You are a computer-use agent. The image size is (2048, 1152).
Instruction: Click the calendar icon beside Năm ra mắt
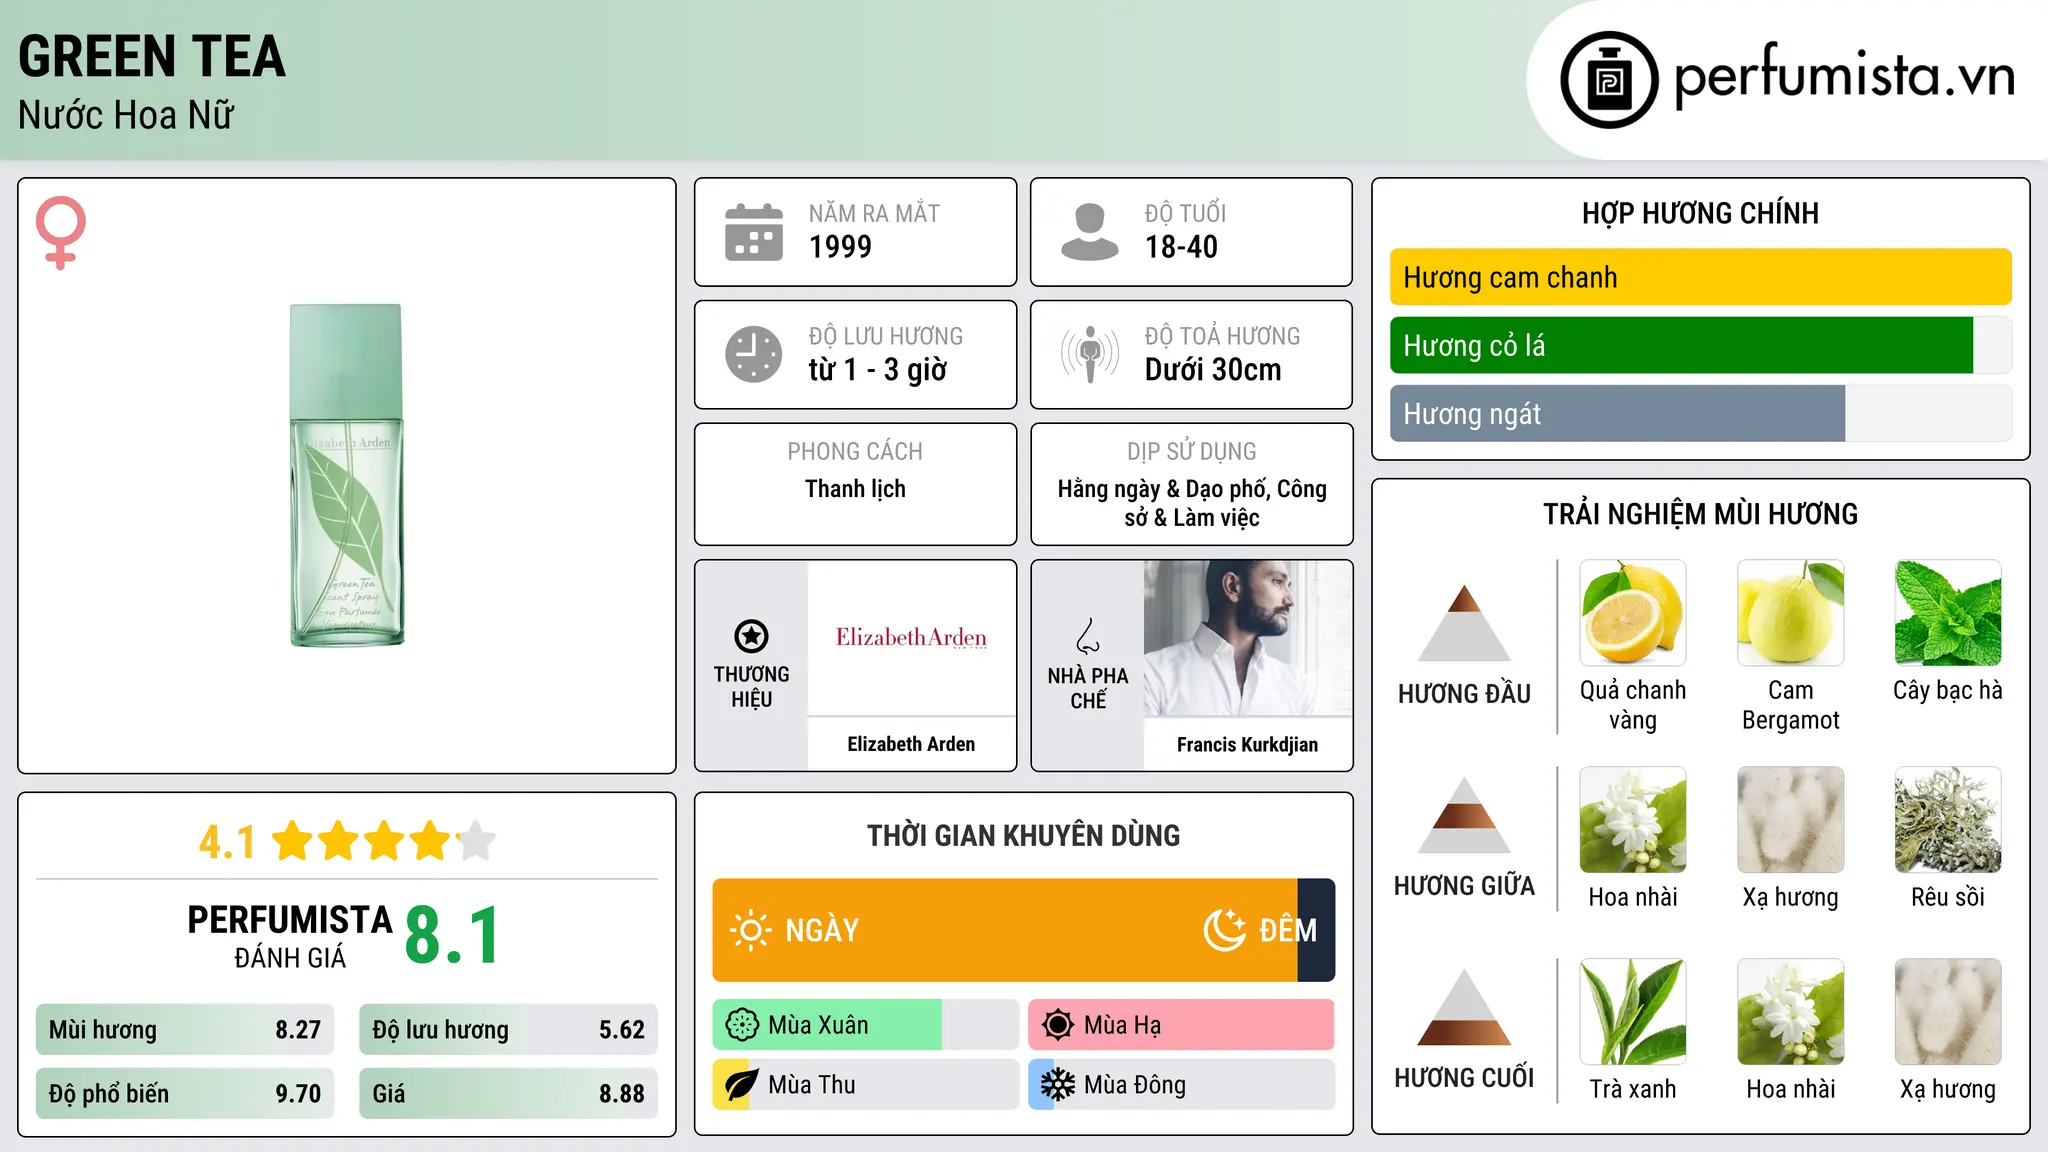[754, 232]
